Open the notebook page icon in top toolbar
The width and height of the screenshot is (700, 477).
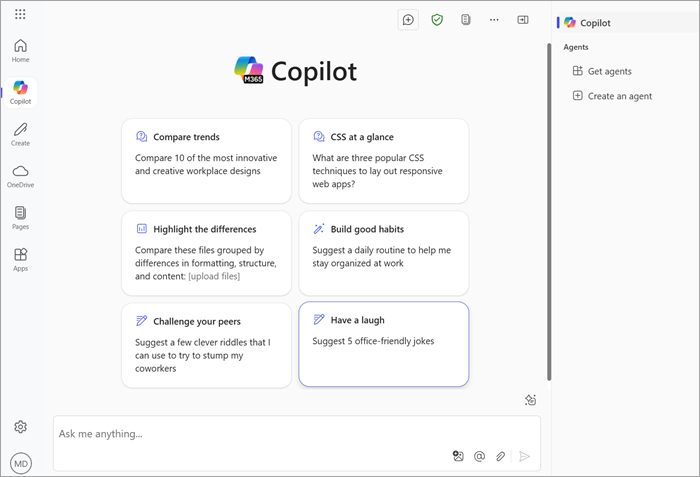(x=466, y=20)
